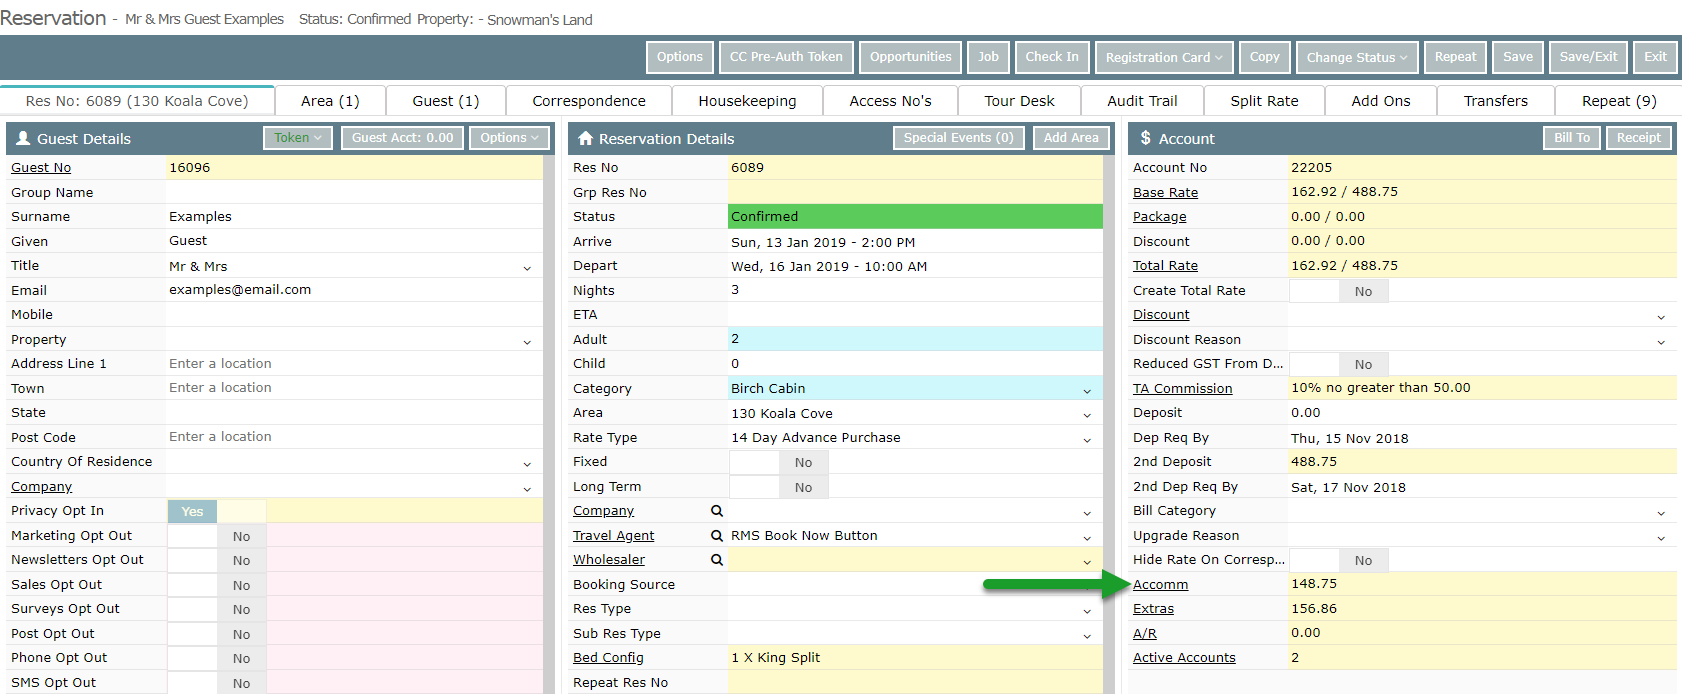This screenshot has width=1682, height=694.
Task: Click the Check In button
Action: click(x=1052, y=57)
